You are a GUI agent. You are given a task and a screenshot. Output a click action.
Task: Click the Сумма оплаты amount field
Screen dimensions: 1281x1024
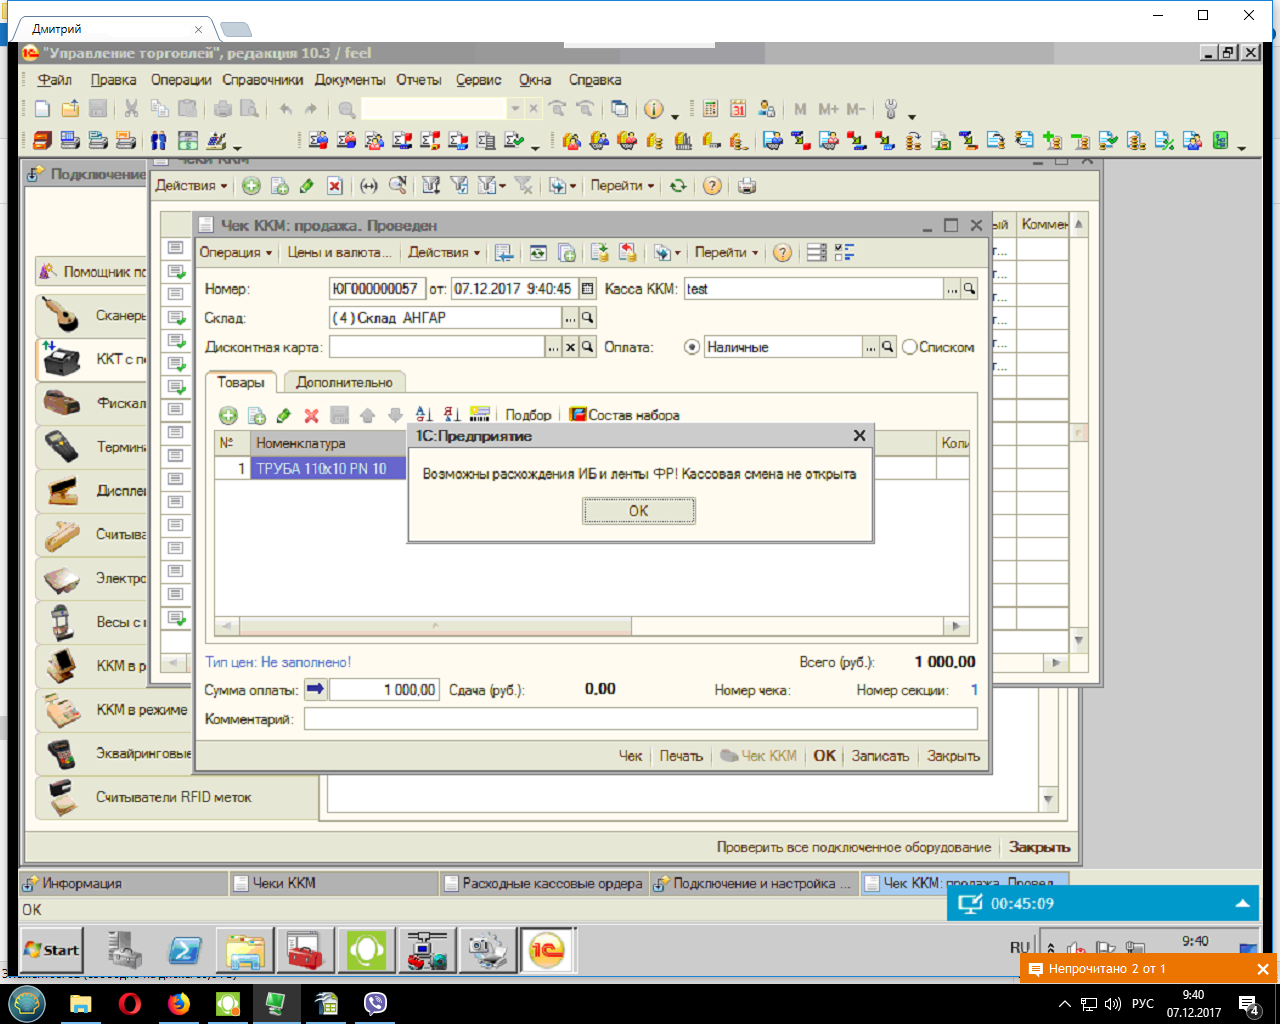coord(384,690)
